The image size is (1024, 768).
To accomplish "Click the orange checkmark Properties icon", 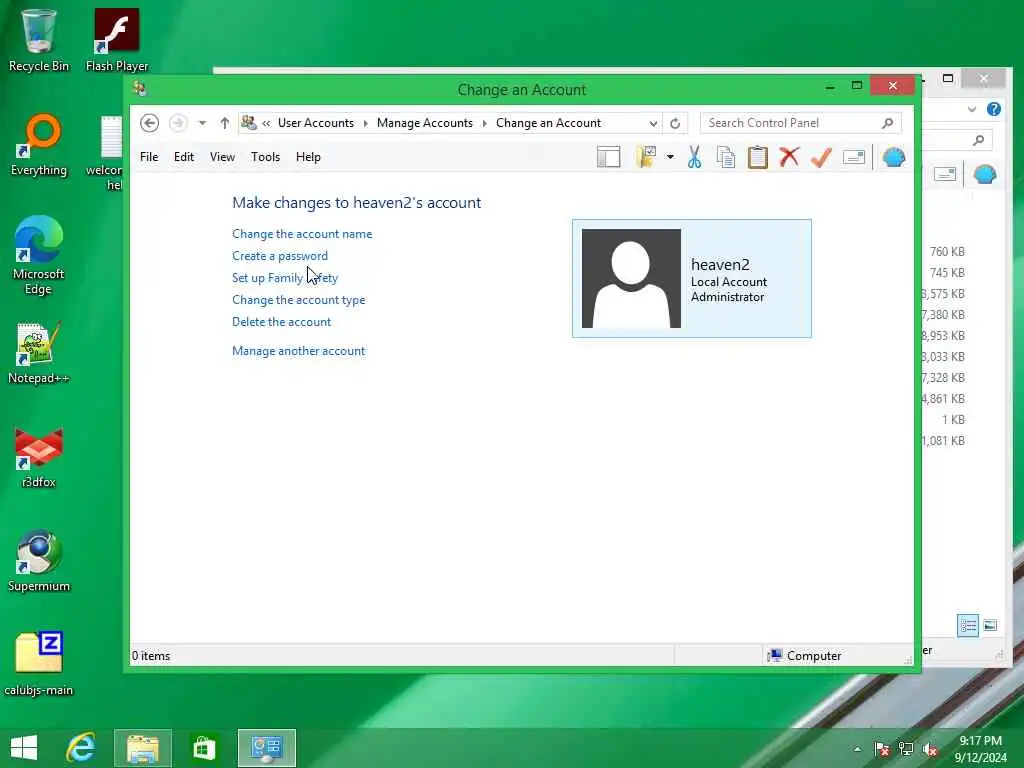I will (x=822, y=157).
